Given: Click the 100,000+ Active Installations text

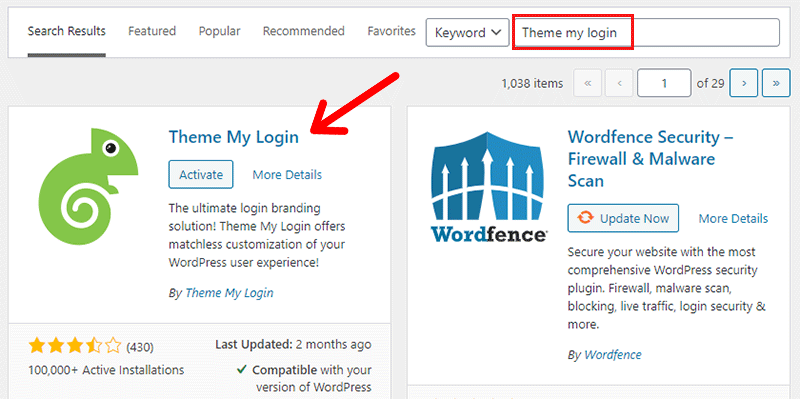Looking at the screenshot, I should (x=106, y=370).
